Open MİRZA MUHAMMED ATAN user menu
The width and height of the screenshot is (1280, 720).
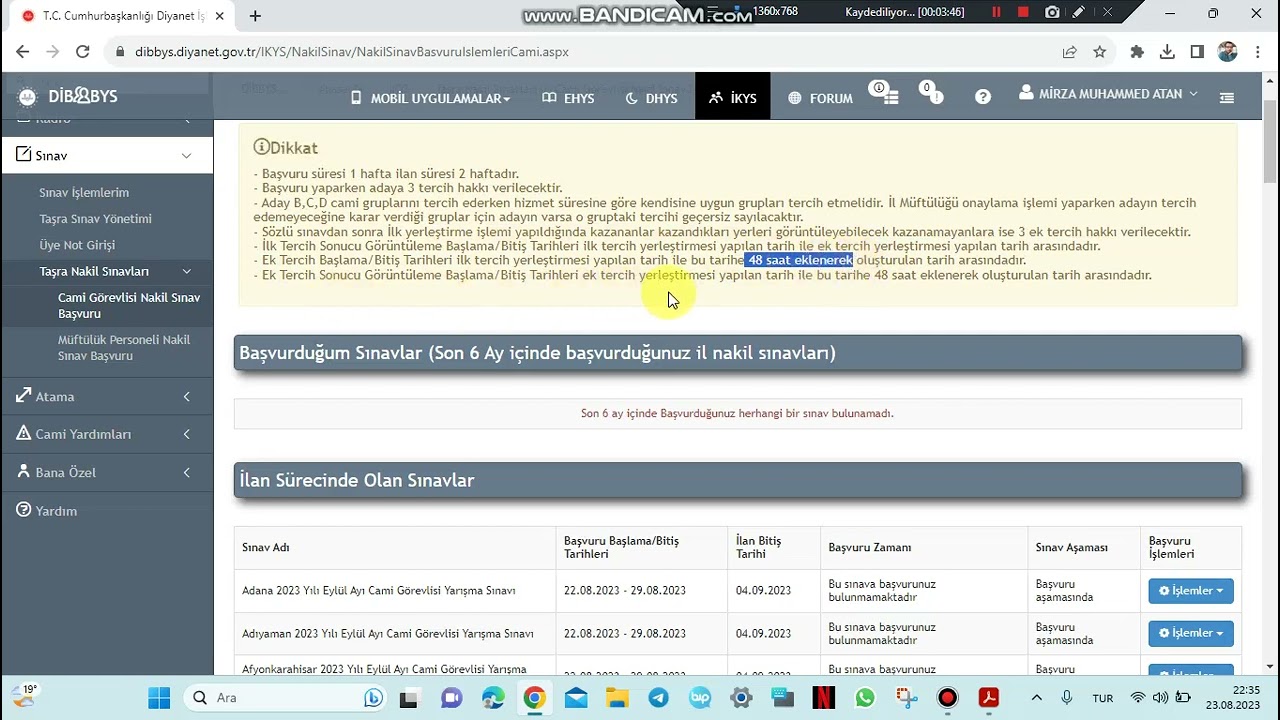(x=1108, y=94)
